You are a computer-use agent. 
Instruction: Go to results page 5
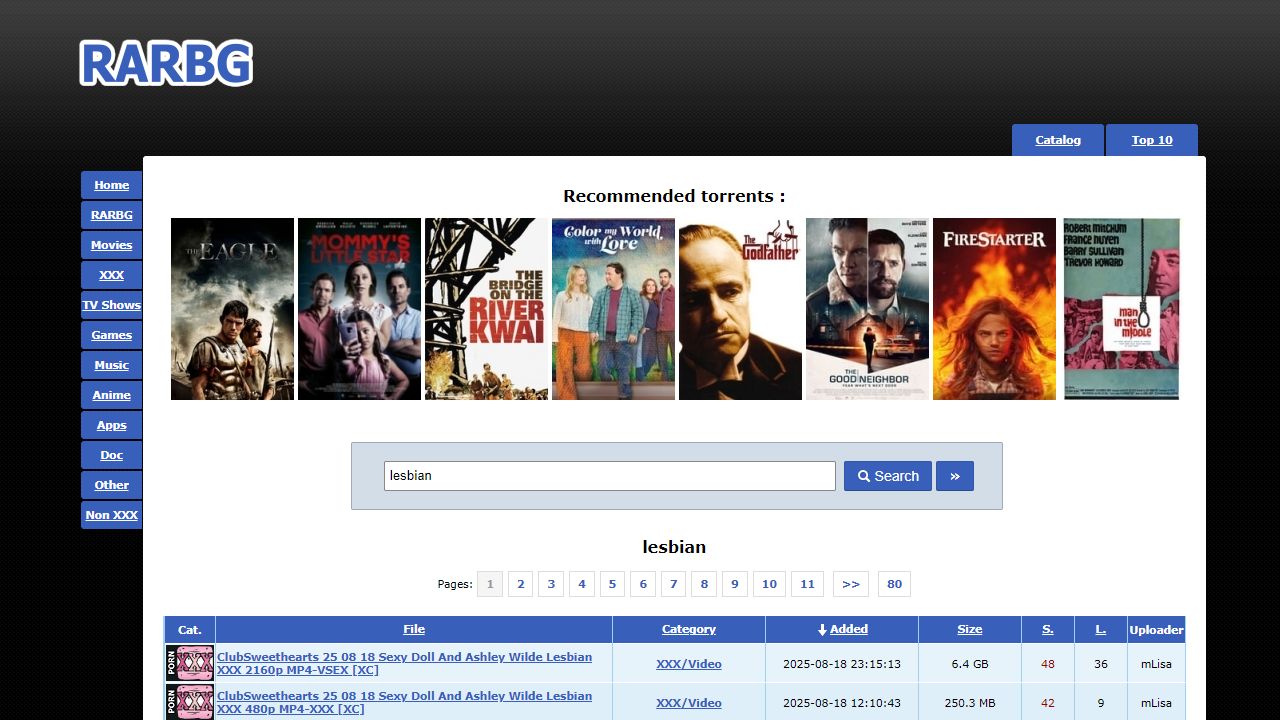612,584
